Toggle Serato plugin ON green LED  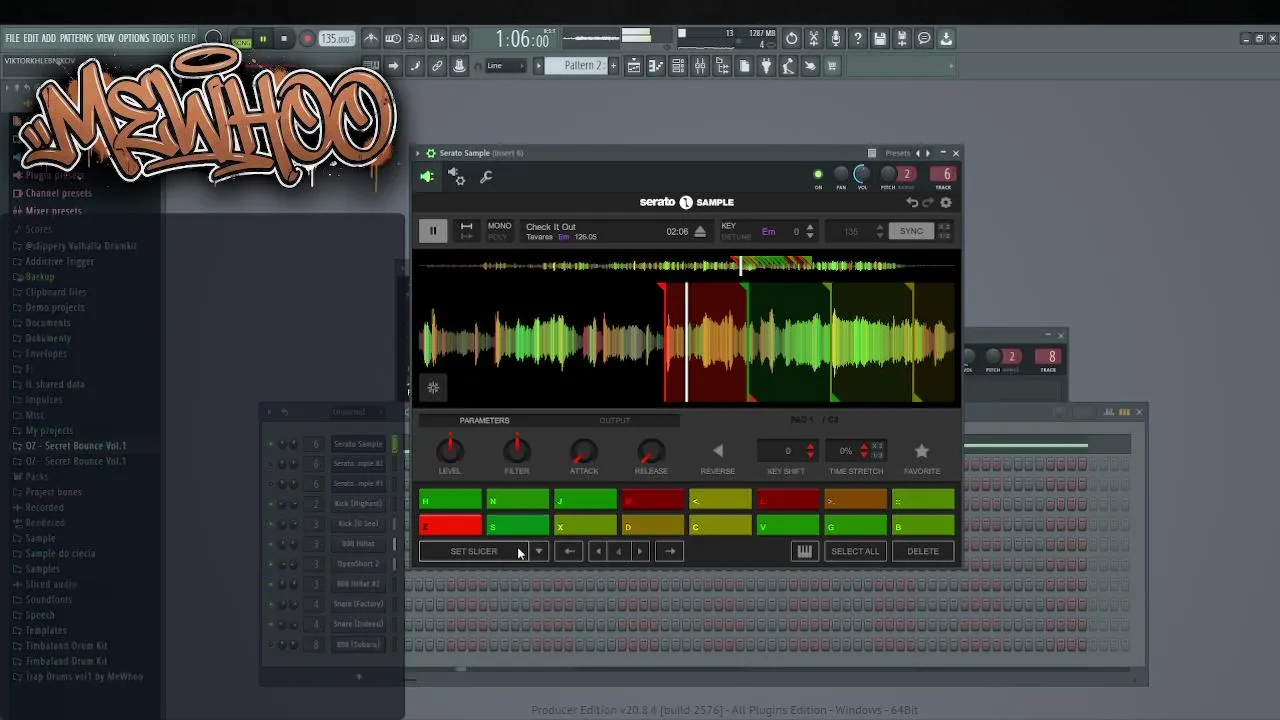tap(818, 175)
